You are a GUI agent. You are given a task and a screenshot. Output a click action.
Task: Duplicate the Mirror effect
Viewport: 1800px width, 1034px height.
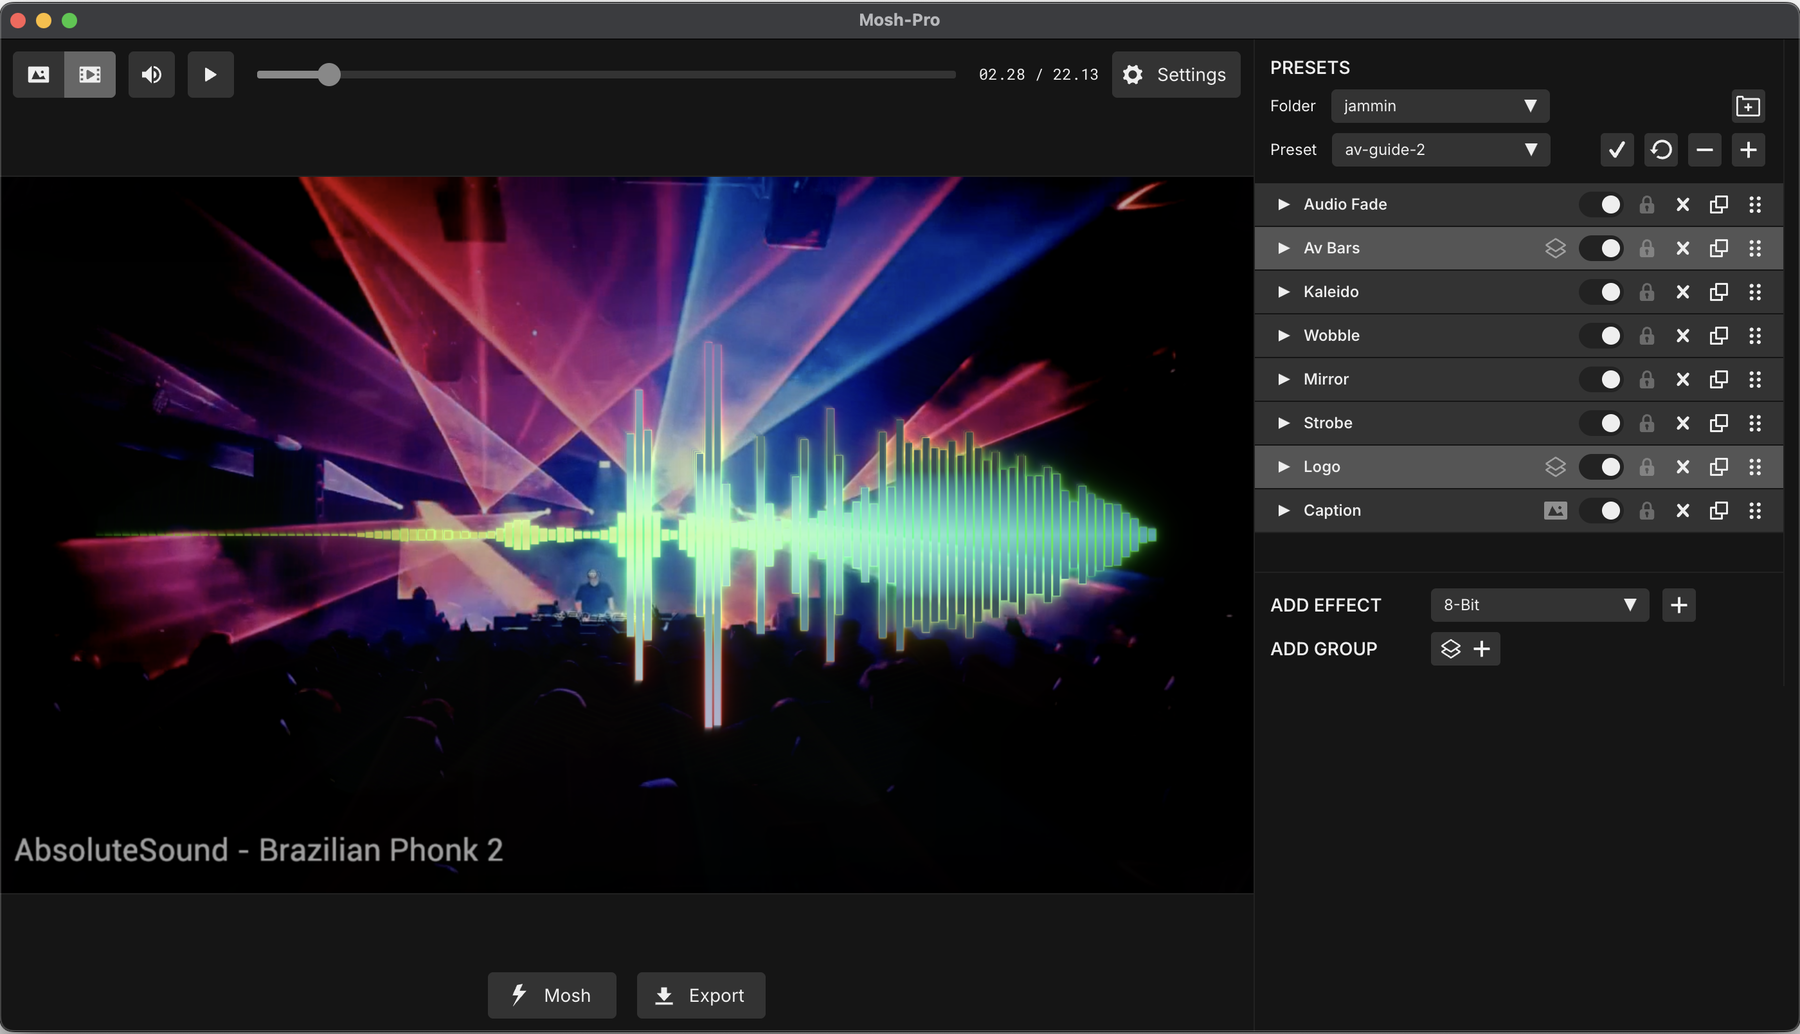pos(1719,379)
